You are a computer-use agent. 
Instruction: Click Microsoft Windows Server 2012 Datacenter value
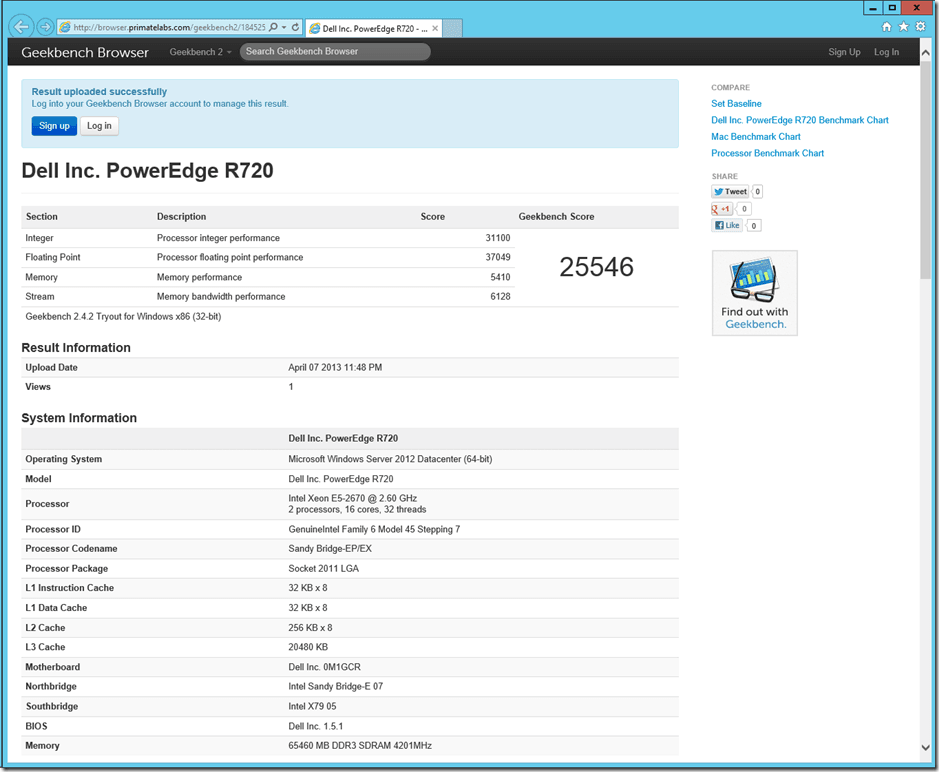(x=390, y=459)
